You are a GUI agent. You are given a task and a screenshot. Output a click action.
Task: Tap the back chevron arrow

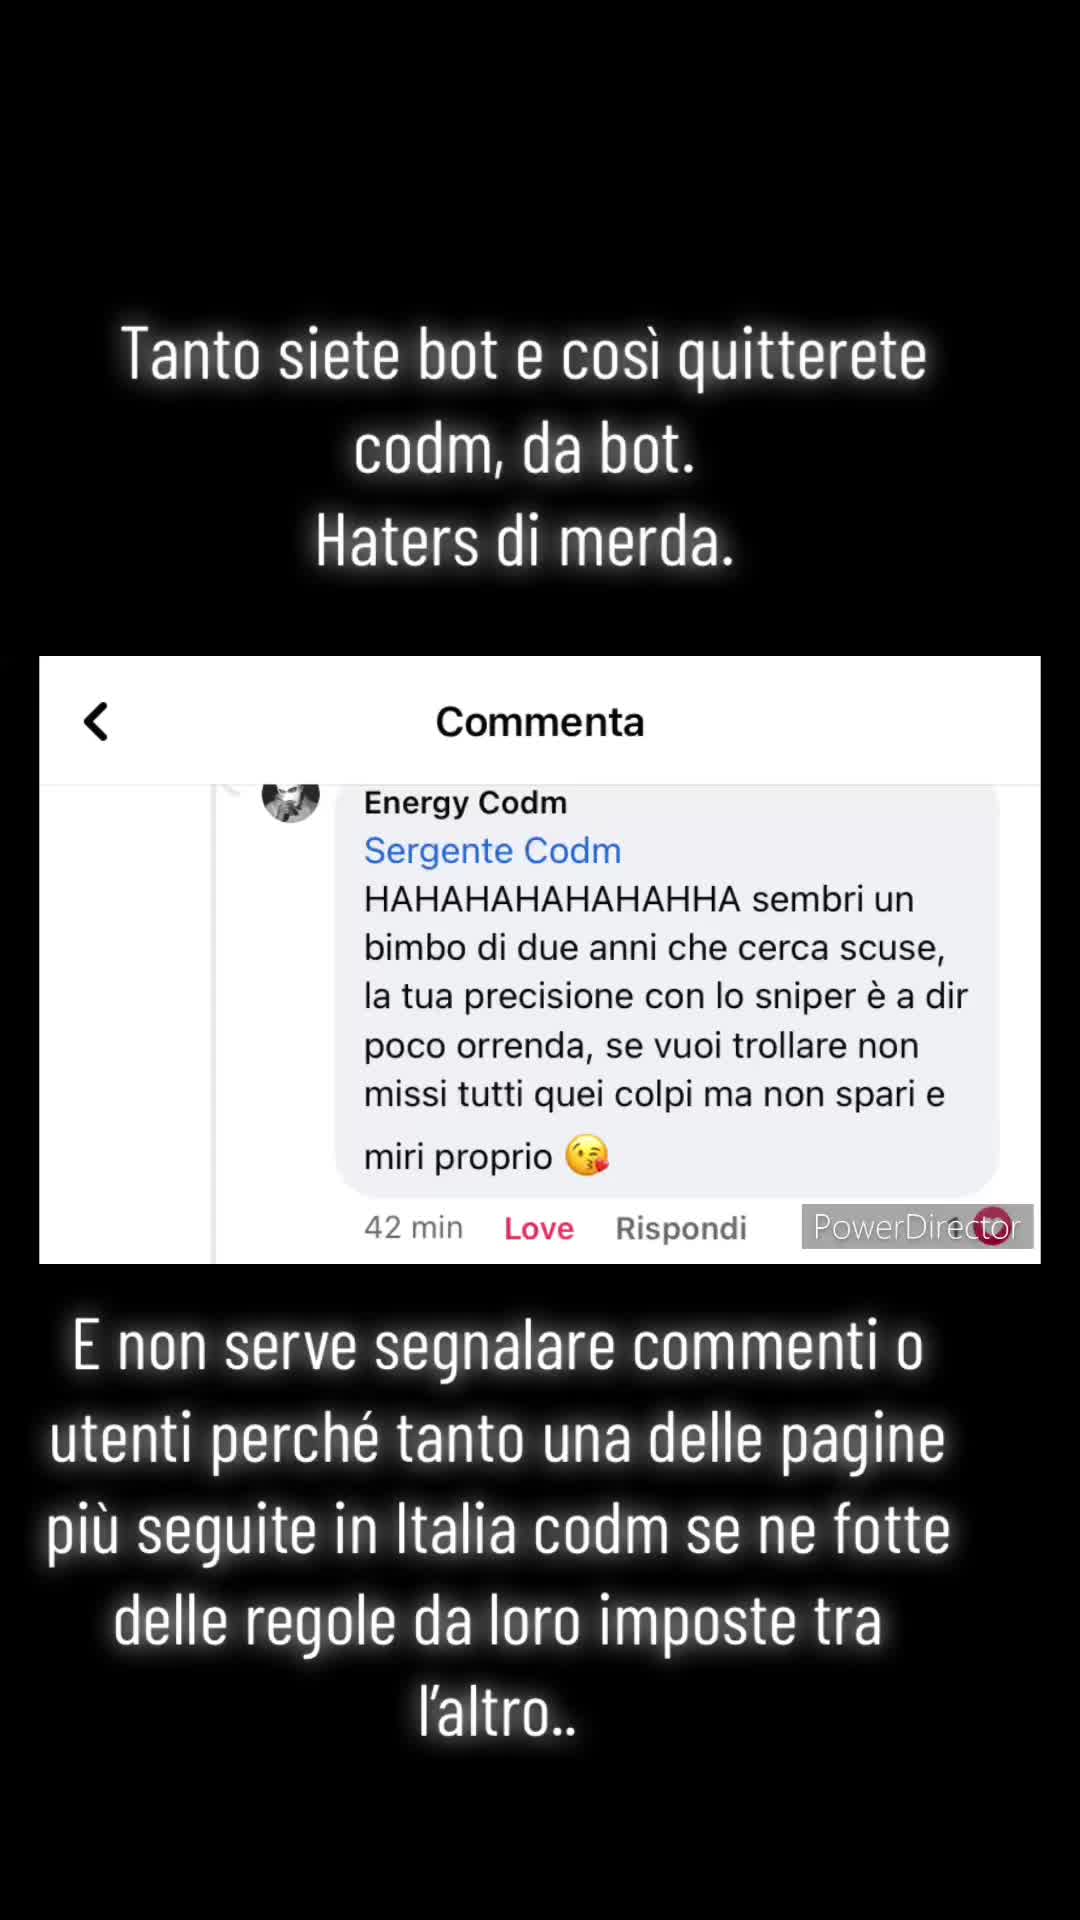pos(96,721)
